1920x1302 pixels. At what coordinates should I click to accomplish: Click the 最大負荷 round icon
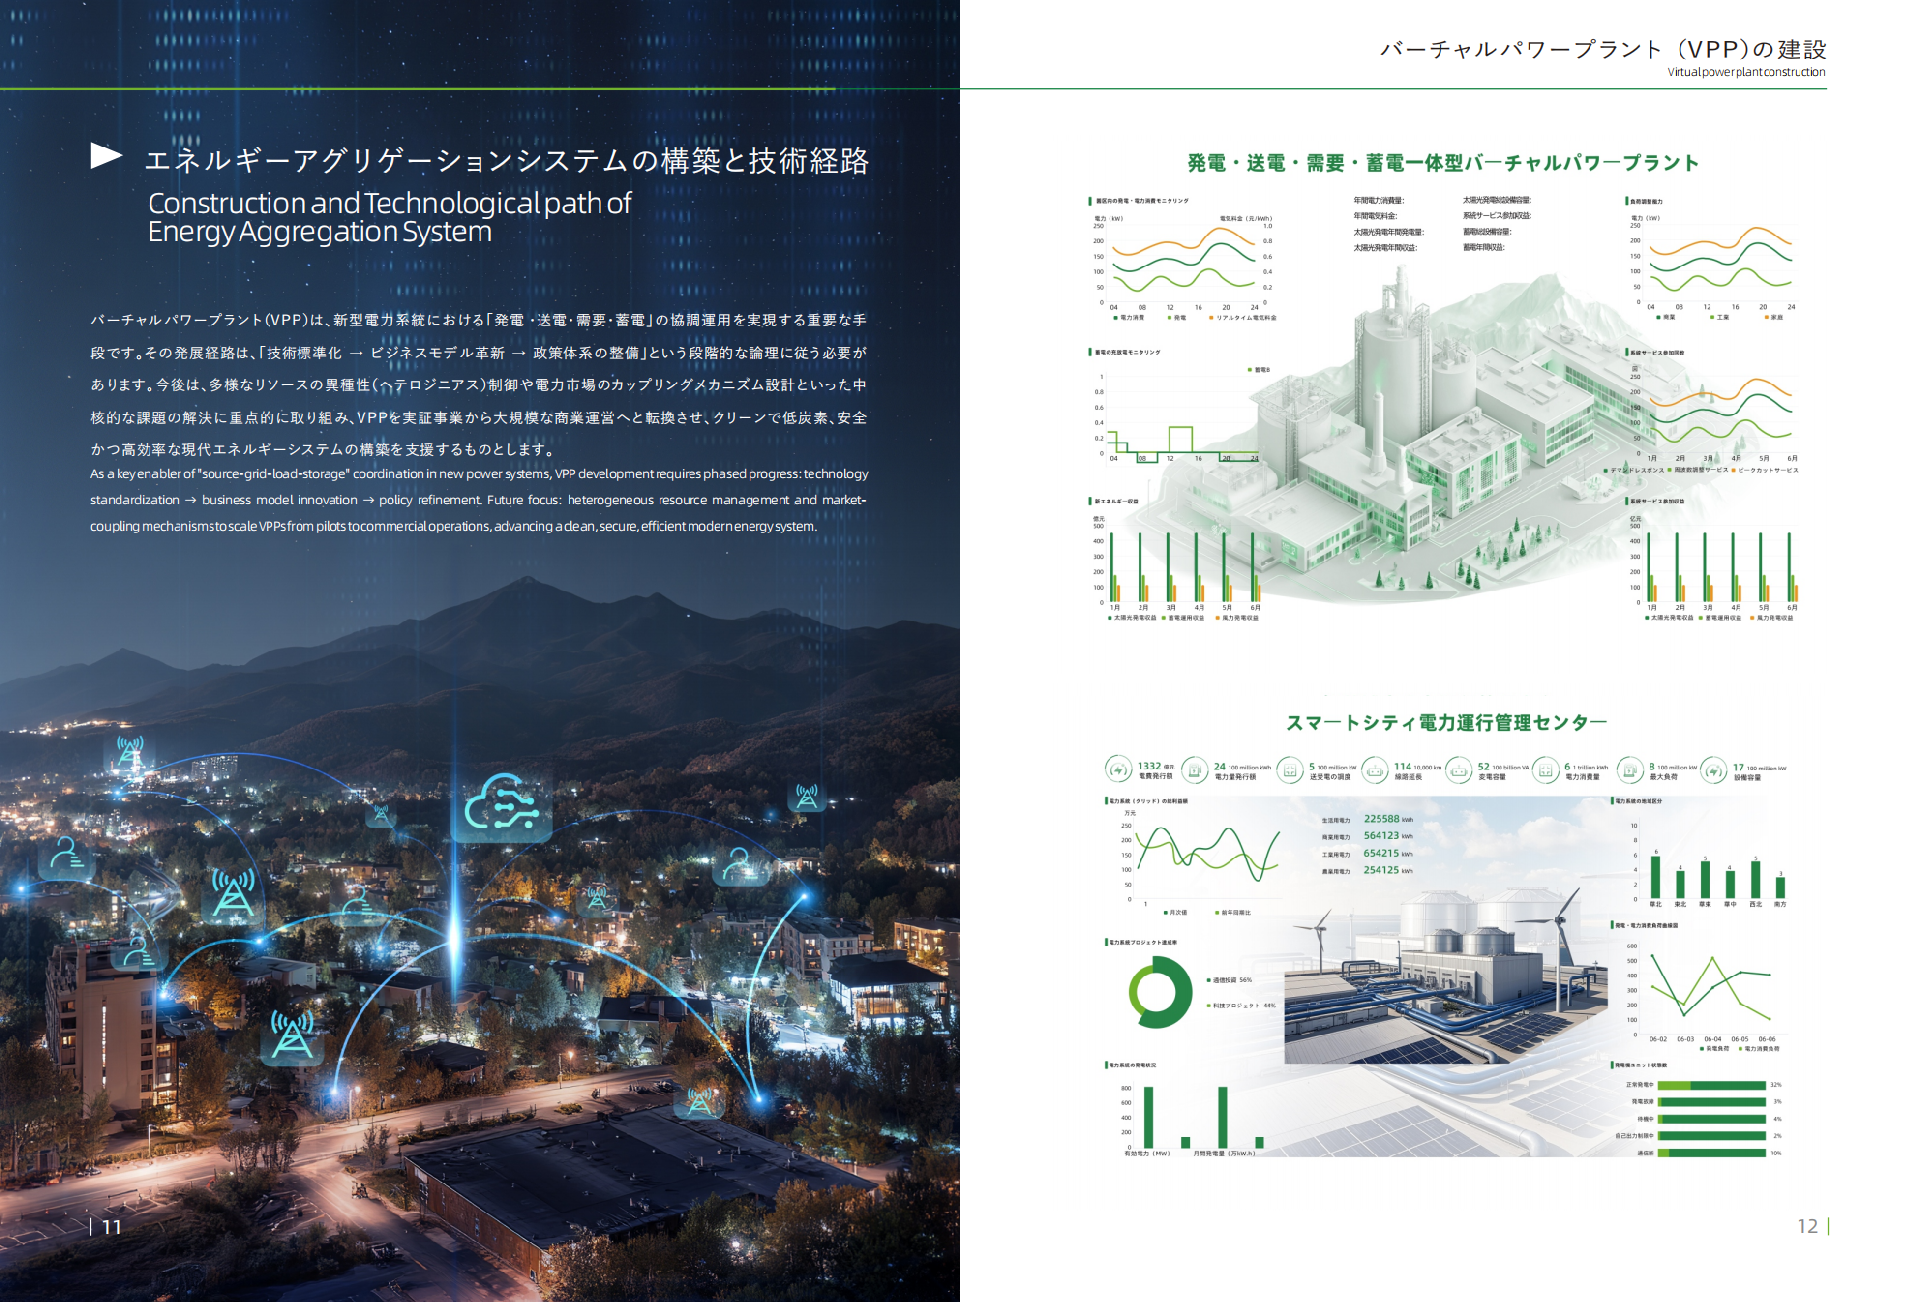[x=1630, y=770]
